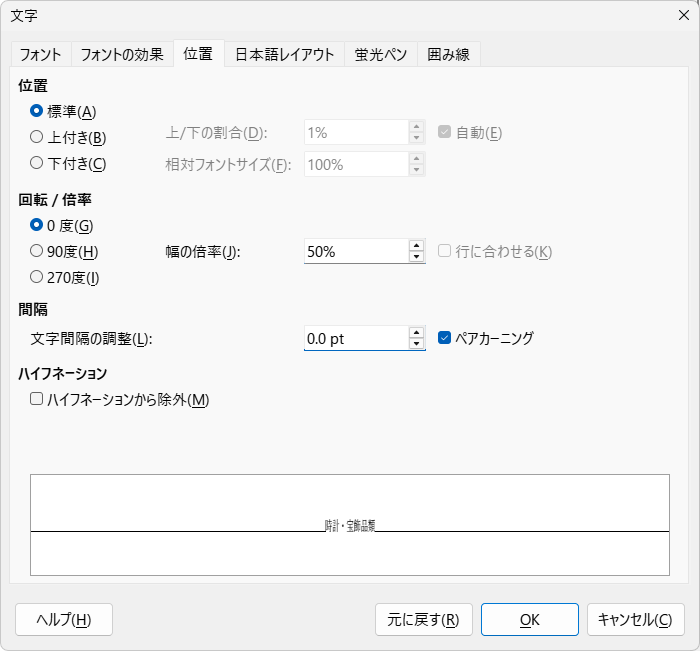Decrease 幅の倍率 with down arrow

[416, 257]
